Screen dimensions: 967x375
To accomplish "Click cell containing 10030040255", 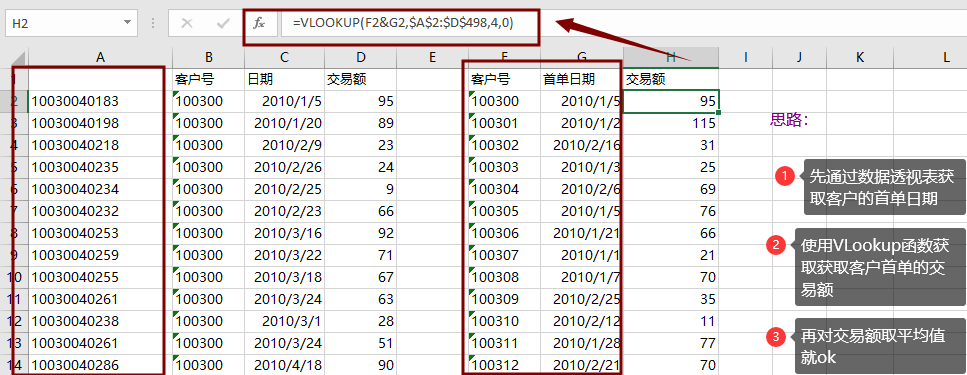I will tap(100, 278).
